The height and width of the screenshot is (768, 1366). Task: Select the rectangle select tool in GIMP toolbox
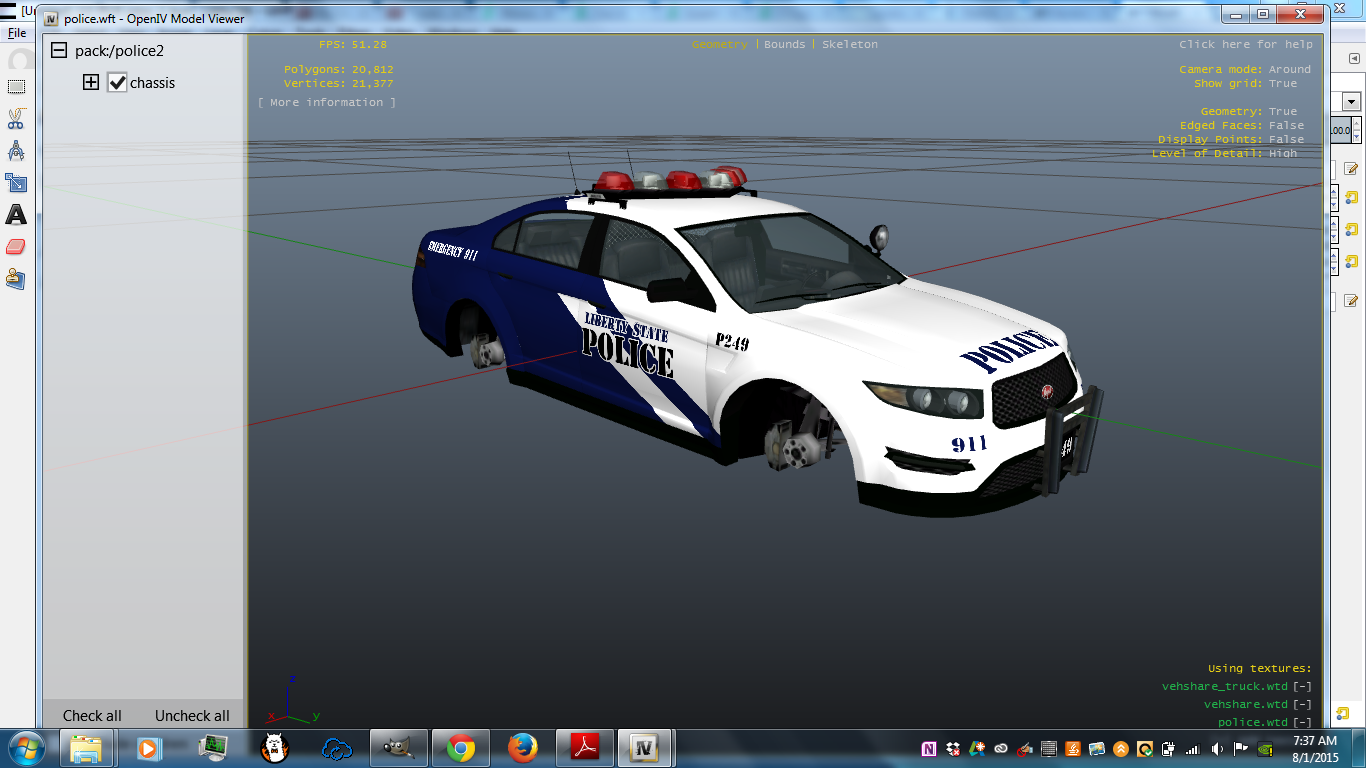coord(16,88)
